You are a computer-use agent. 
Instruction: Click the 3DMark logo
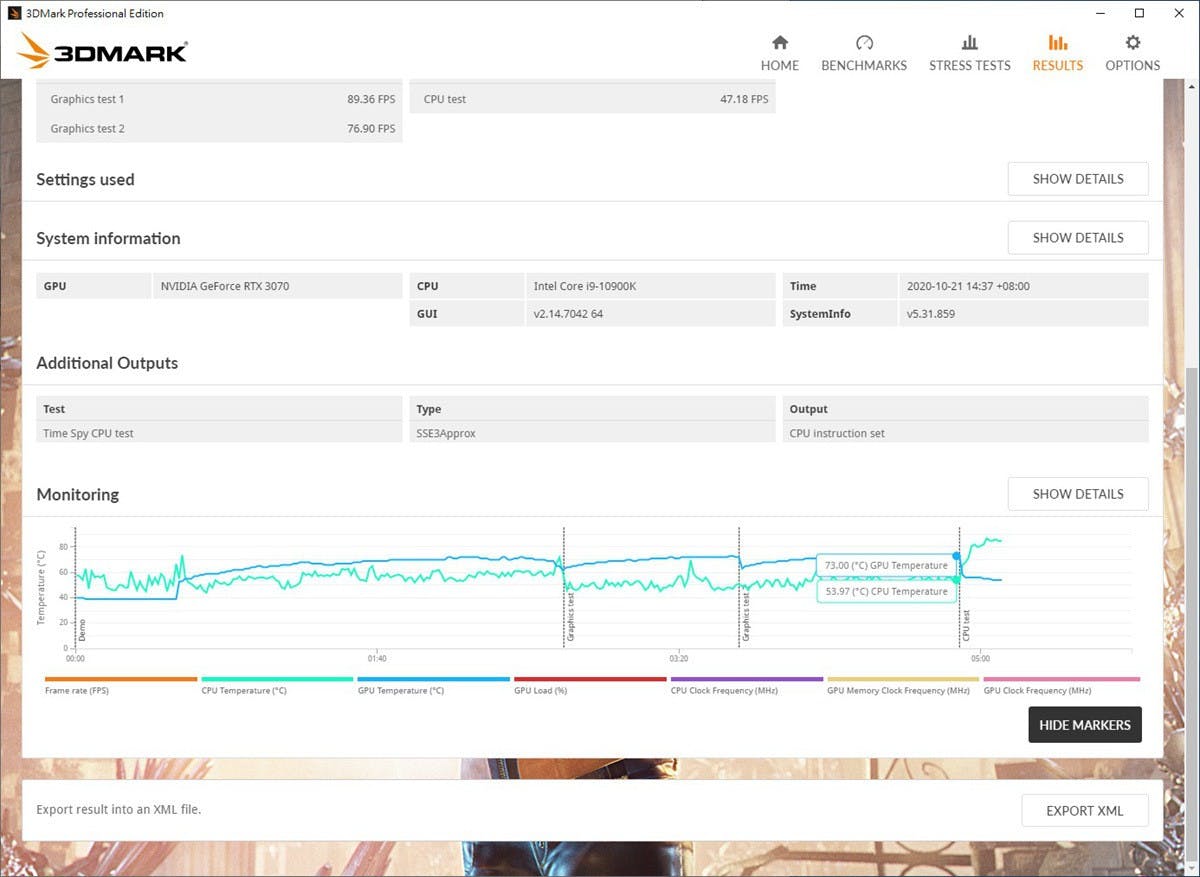102,52
